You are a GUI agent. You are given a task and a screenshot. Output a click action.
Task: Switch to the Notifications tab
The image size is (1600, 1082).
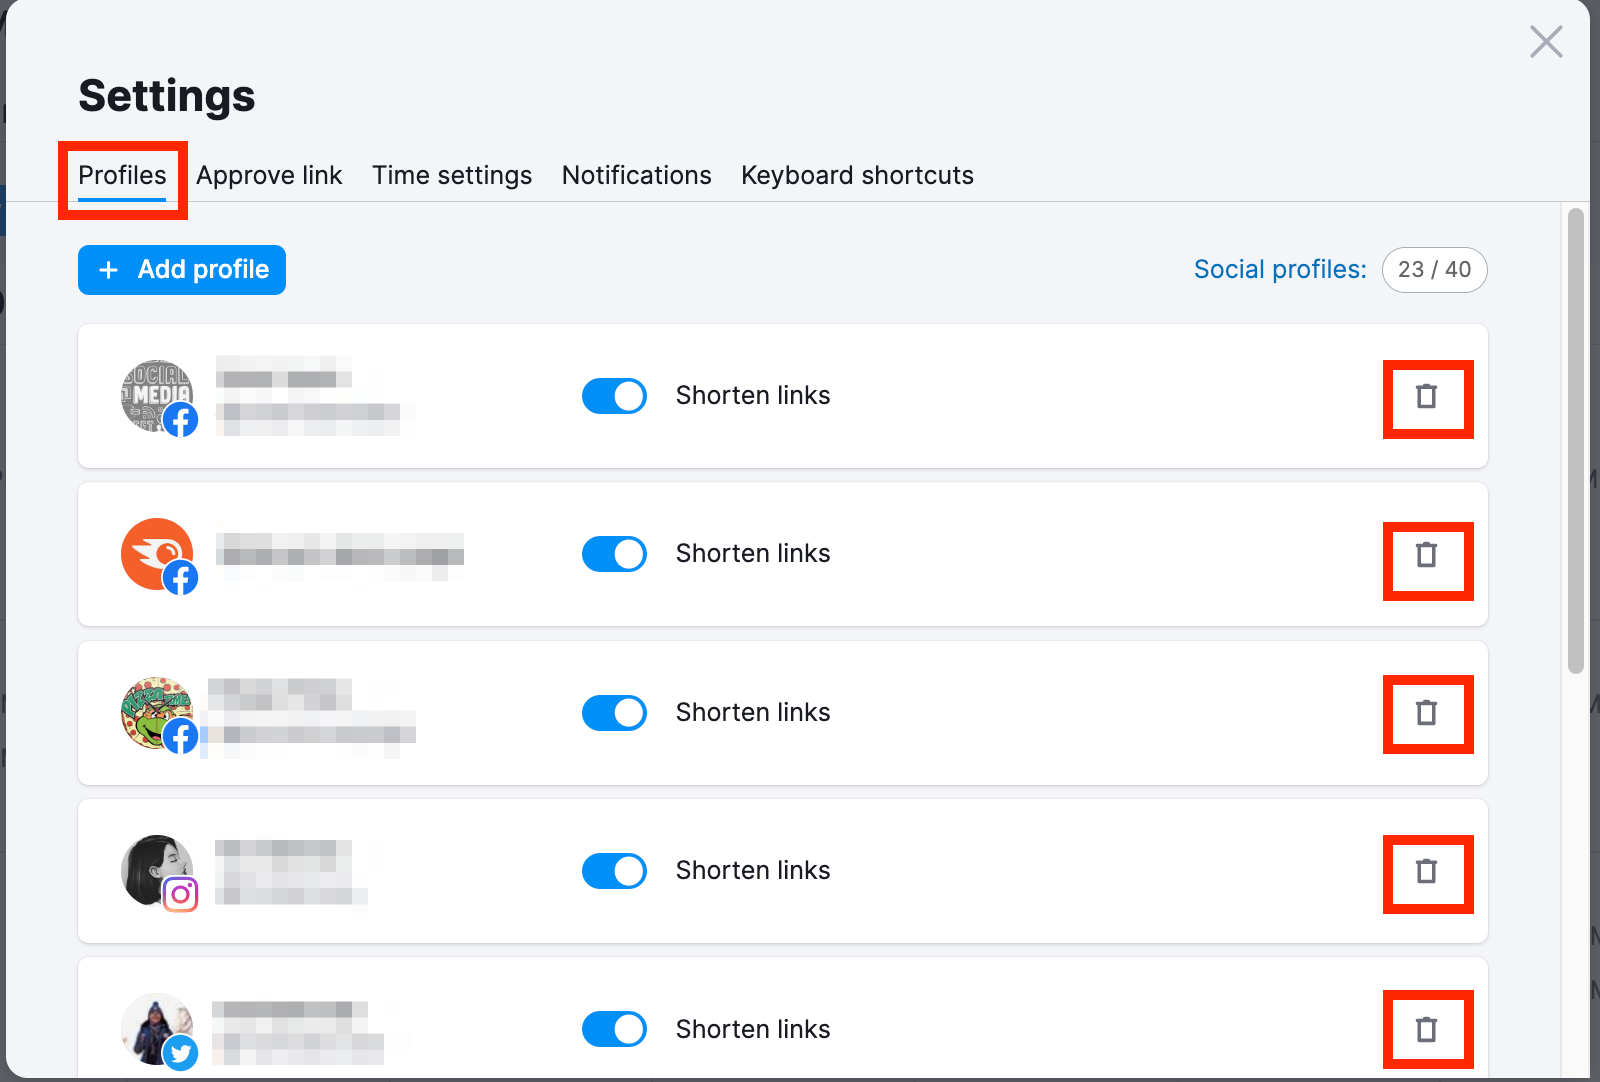(x=636, y=175)
